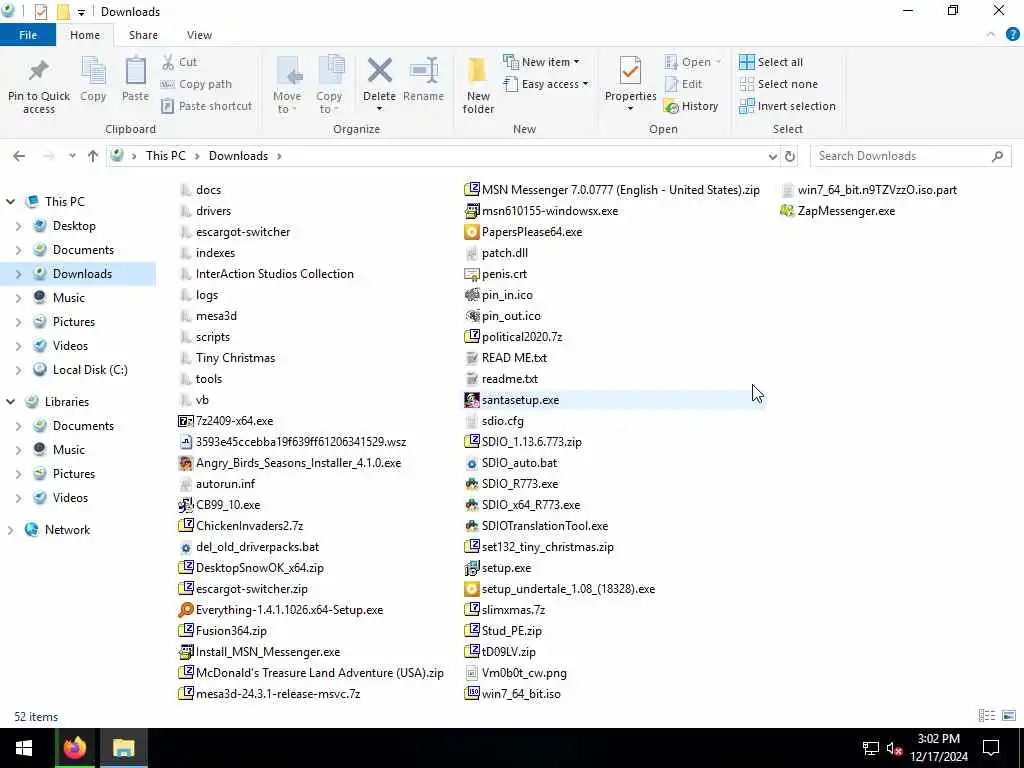Go up one folder level arrow
Image resolution: width=1024 pixels, height=768 pixels.
[x=93, y=156]
